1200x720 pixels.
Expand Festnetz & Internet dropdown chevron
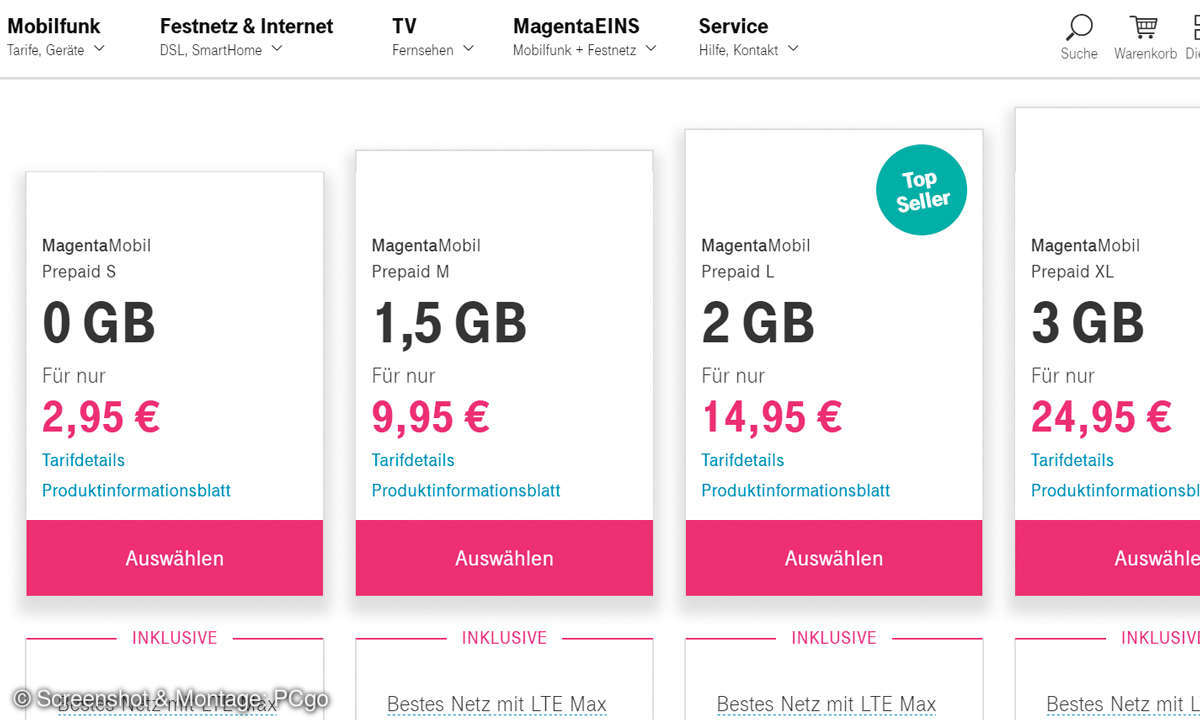pos(277,49)
